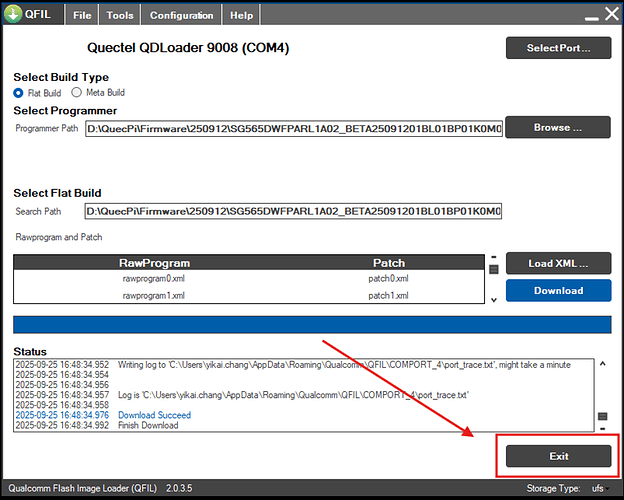This screenshot has height=500, width=624.
Task: Click the Programmer Path input field
Action: coord(294,129)
